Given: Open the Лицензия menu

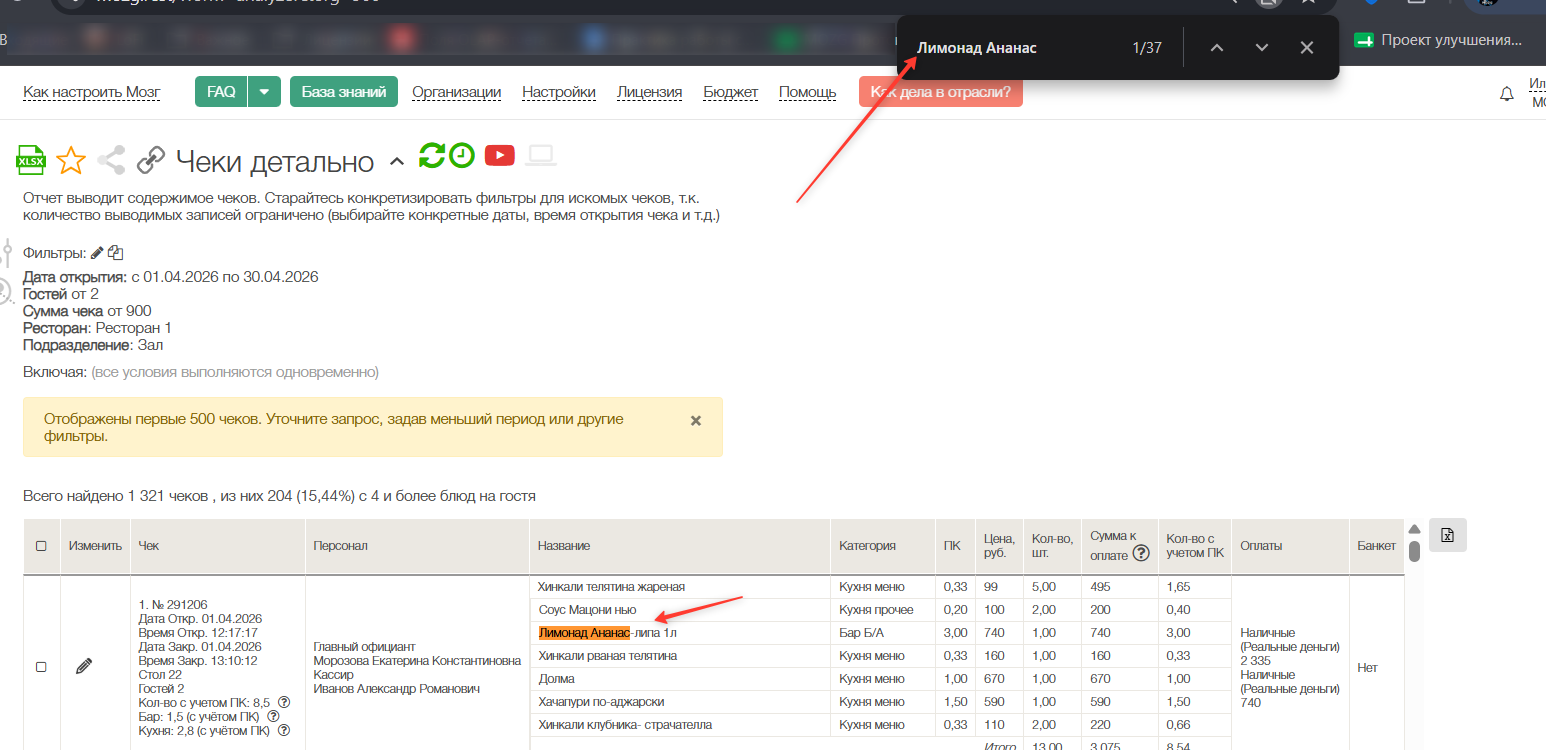Looking at the screenshot, I should coord(649,92).
